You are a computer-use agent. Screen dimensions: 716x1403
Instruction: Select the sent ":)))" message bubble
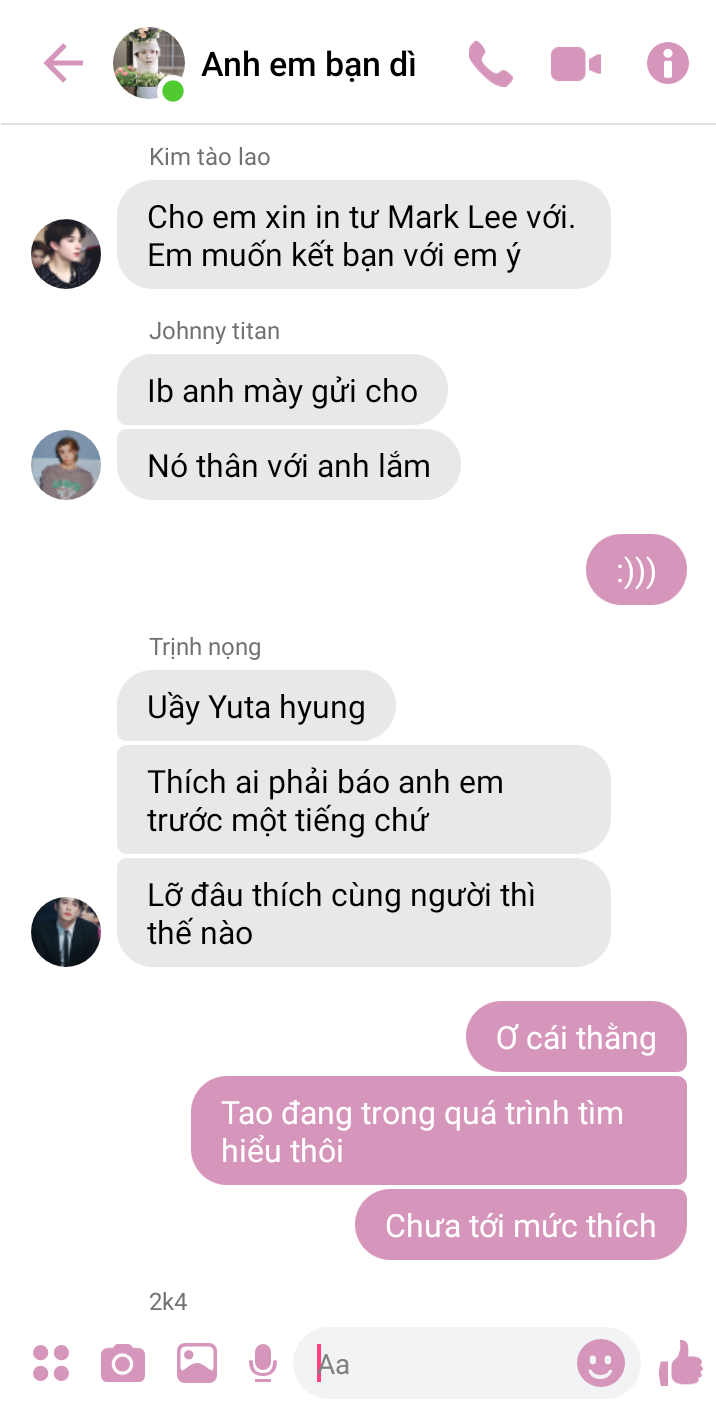[636, 570]
